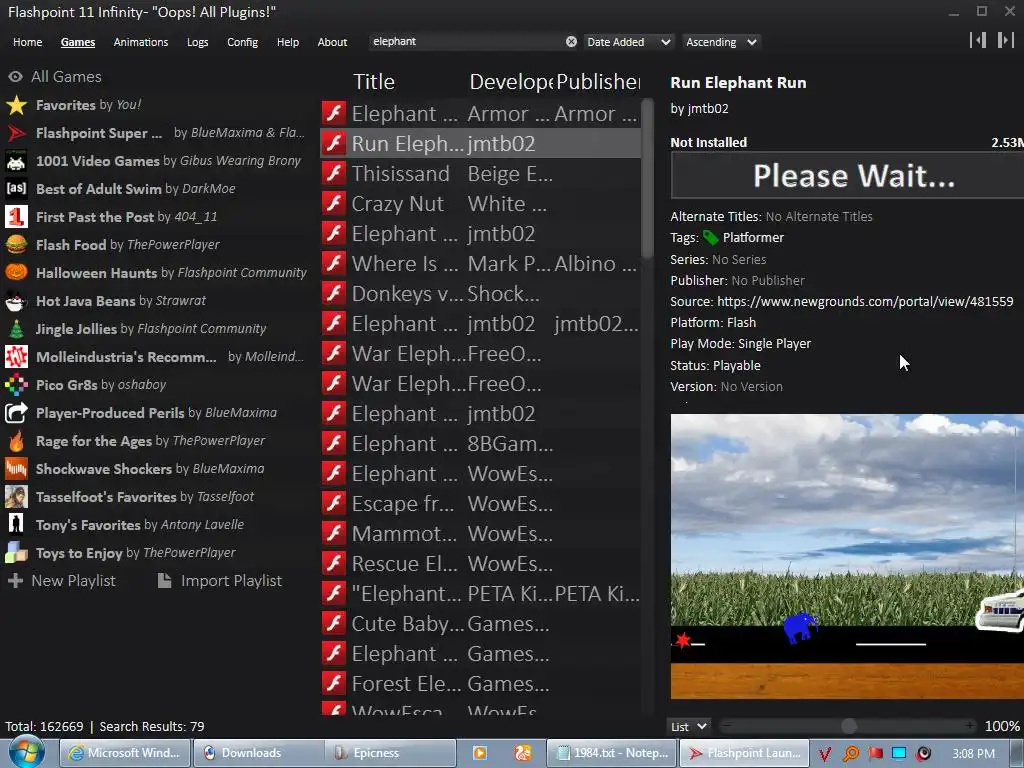Open the Logs page

(197, 42)
